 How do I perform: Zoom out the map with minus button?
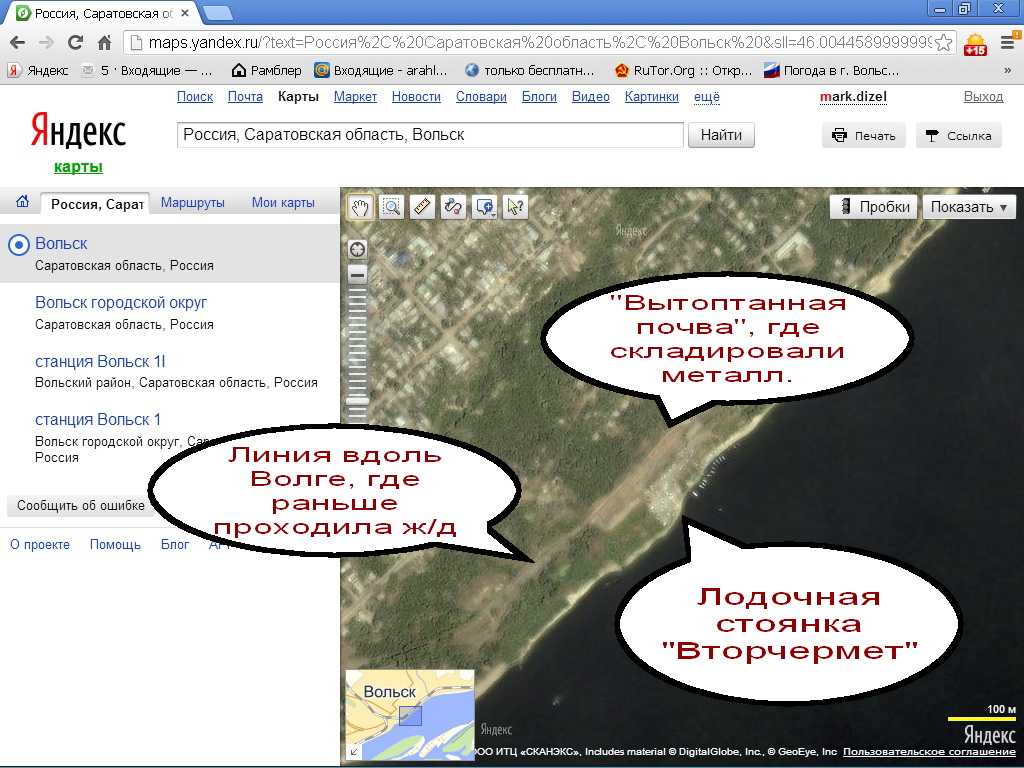pyautogui.click(x=357, y=275)
